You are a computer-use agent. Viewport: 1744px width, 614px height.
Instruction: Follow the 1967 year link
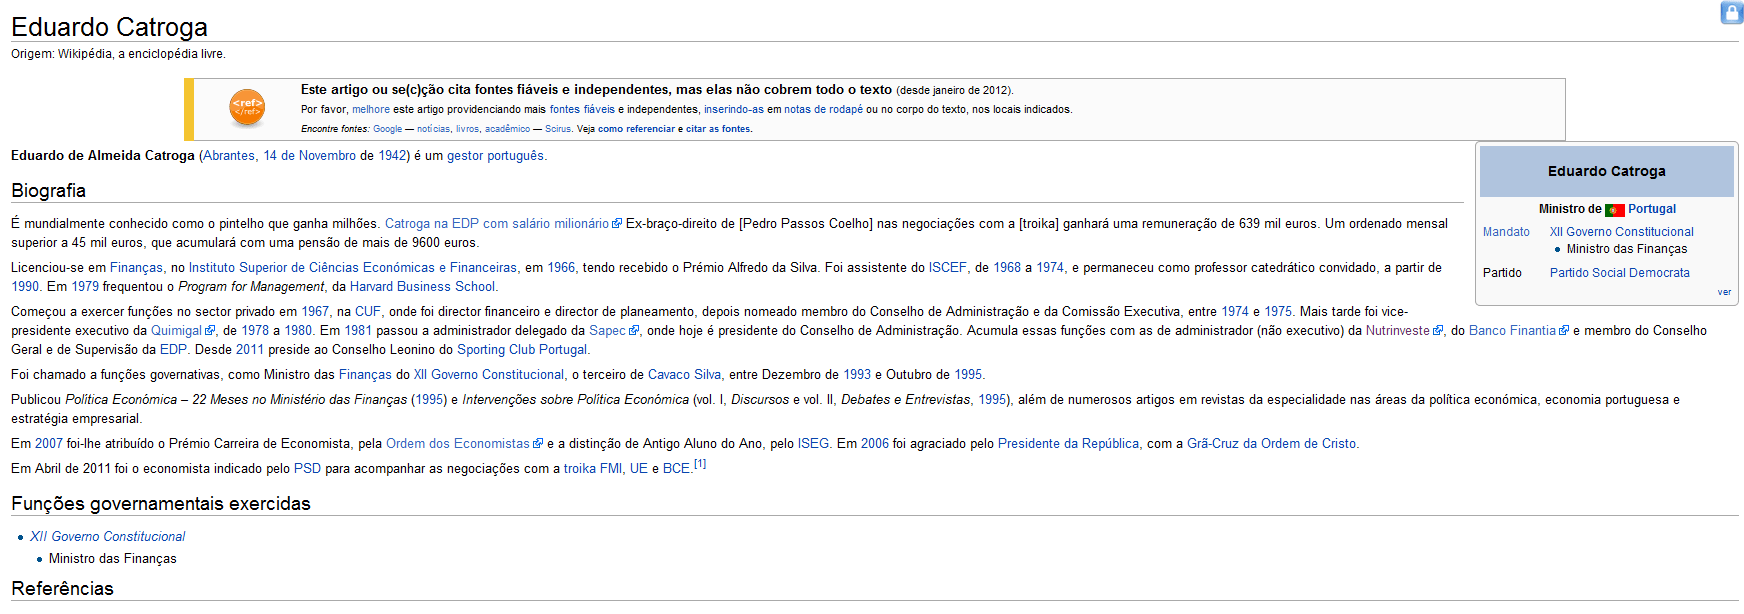point(315,312)
